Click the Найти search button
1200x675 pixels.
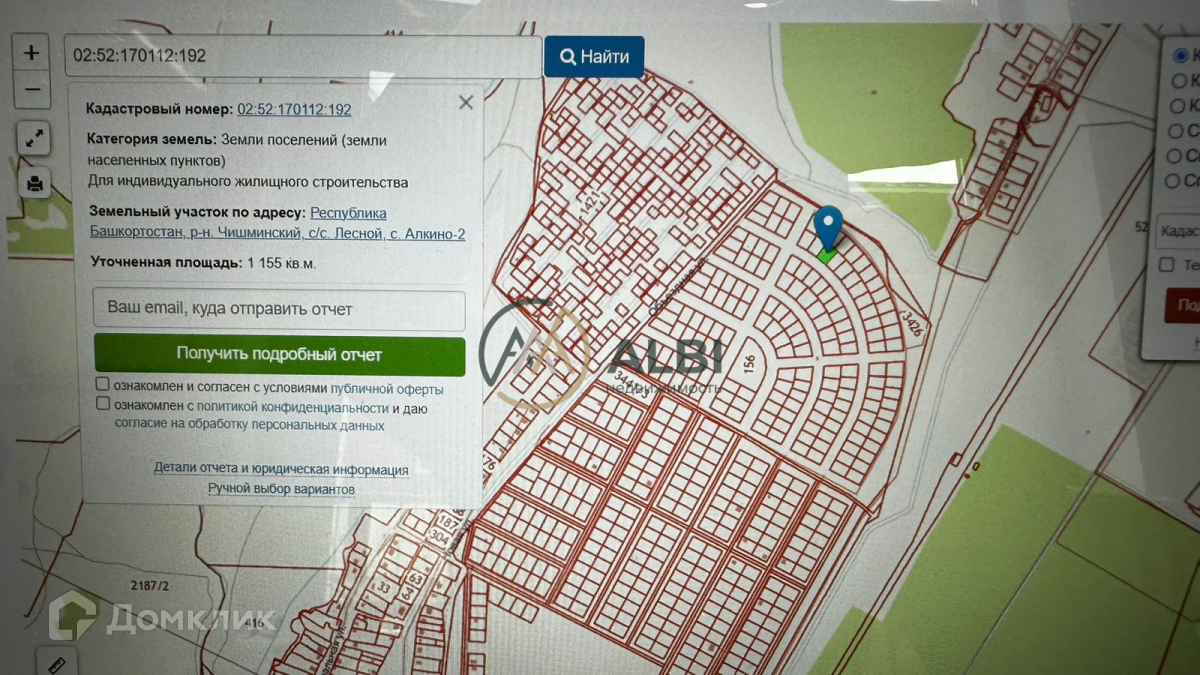594,57
